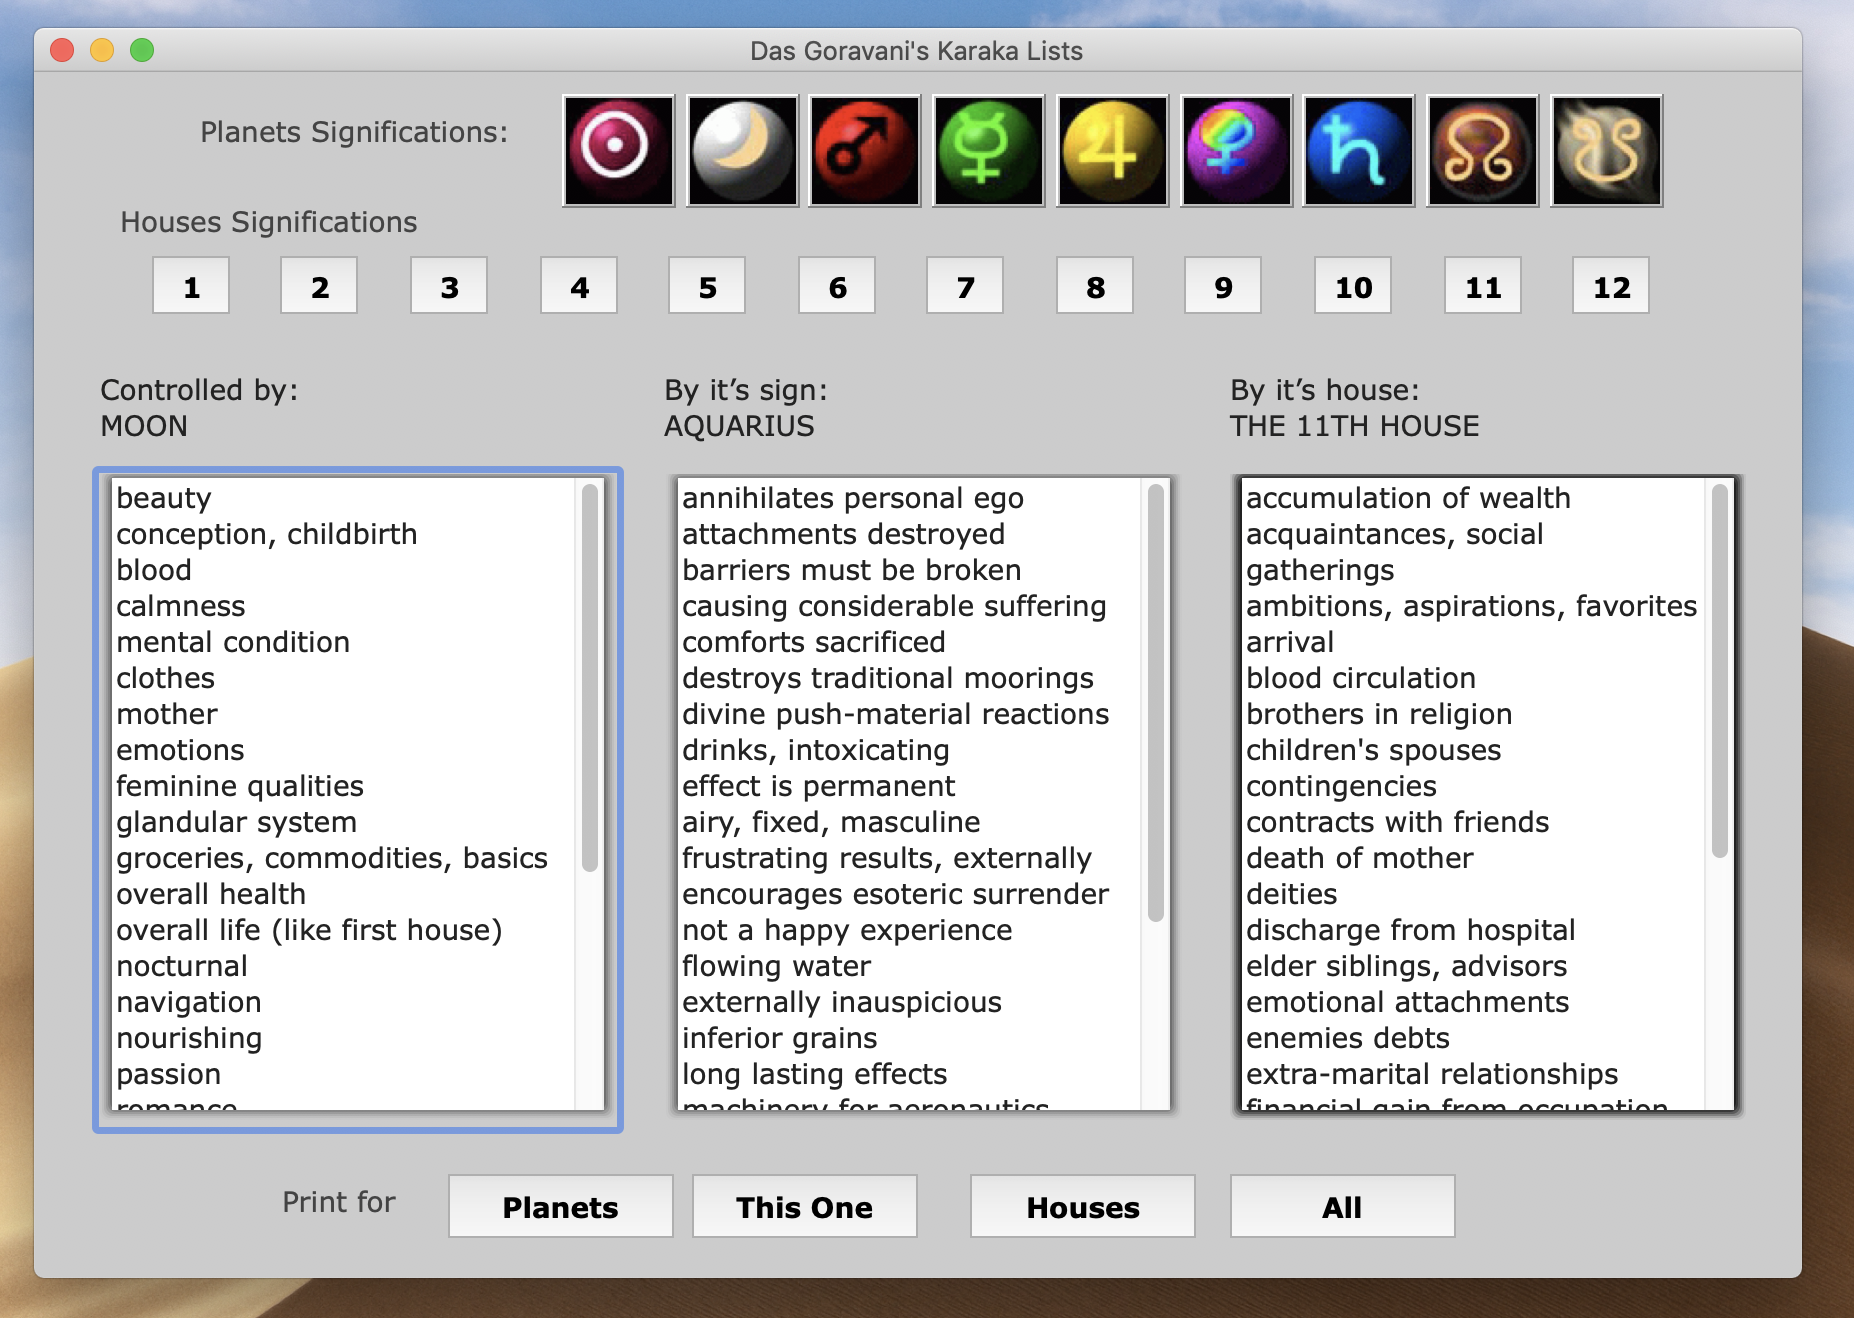
Task: Print all Houses lists
Action: point(1082,1206)
